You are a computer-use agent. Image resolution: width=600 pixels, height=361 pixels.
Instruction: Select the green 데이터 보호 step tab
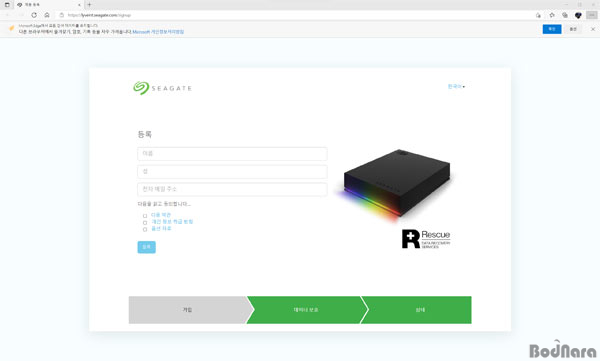pos(306,310)
